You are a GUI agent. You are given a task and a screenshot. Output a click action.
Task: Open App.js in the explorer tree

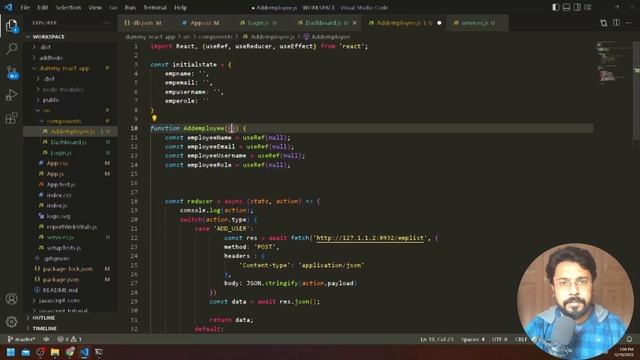click(55, 174)
